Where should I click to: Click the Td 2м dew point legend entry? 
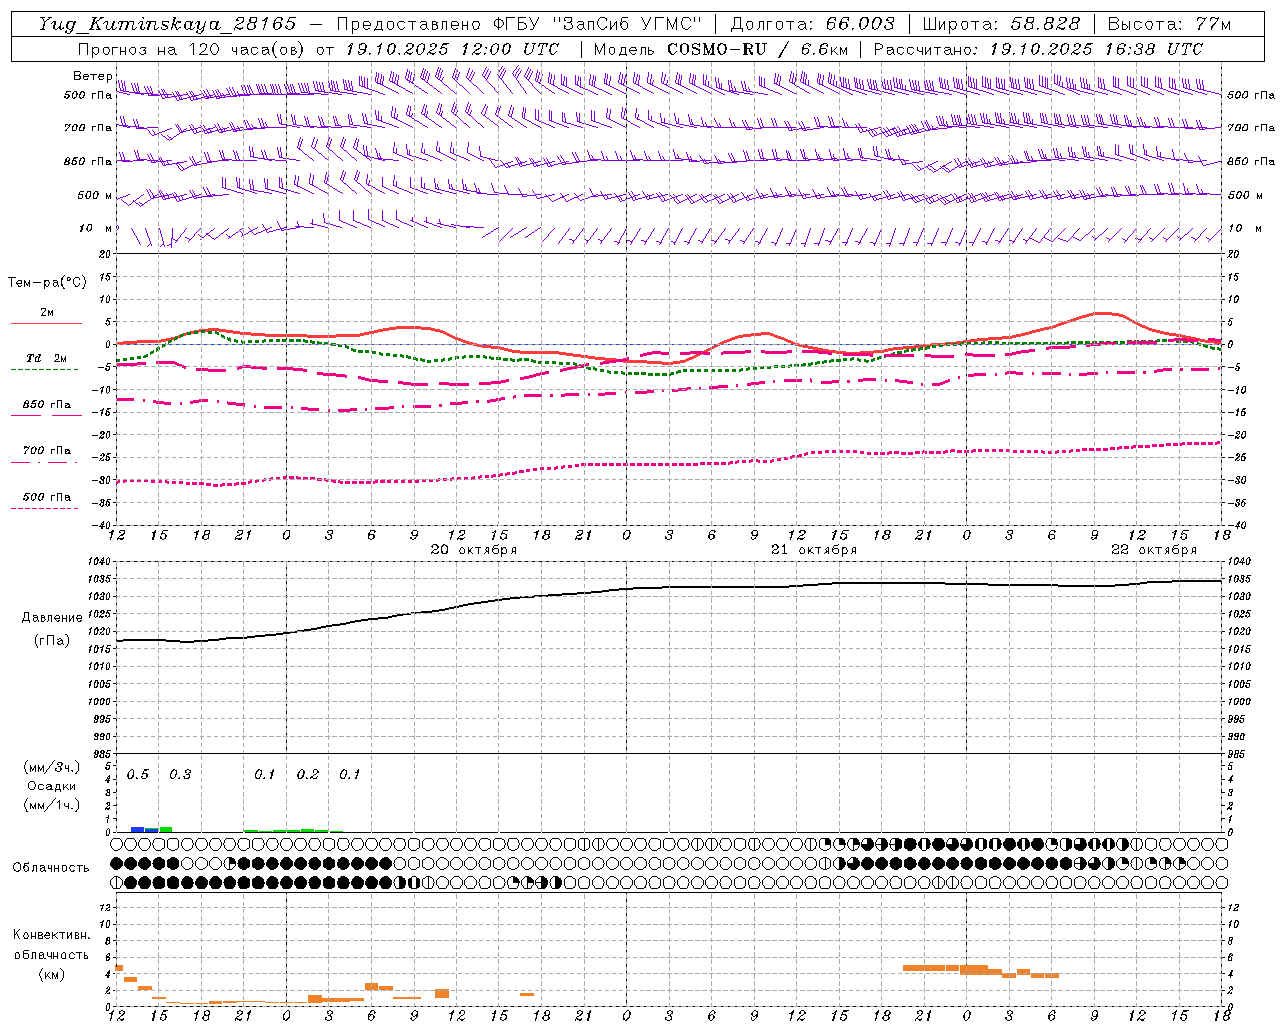46,358
